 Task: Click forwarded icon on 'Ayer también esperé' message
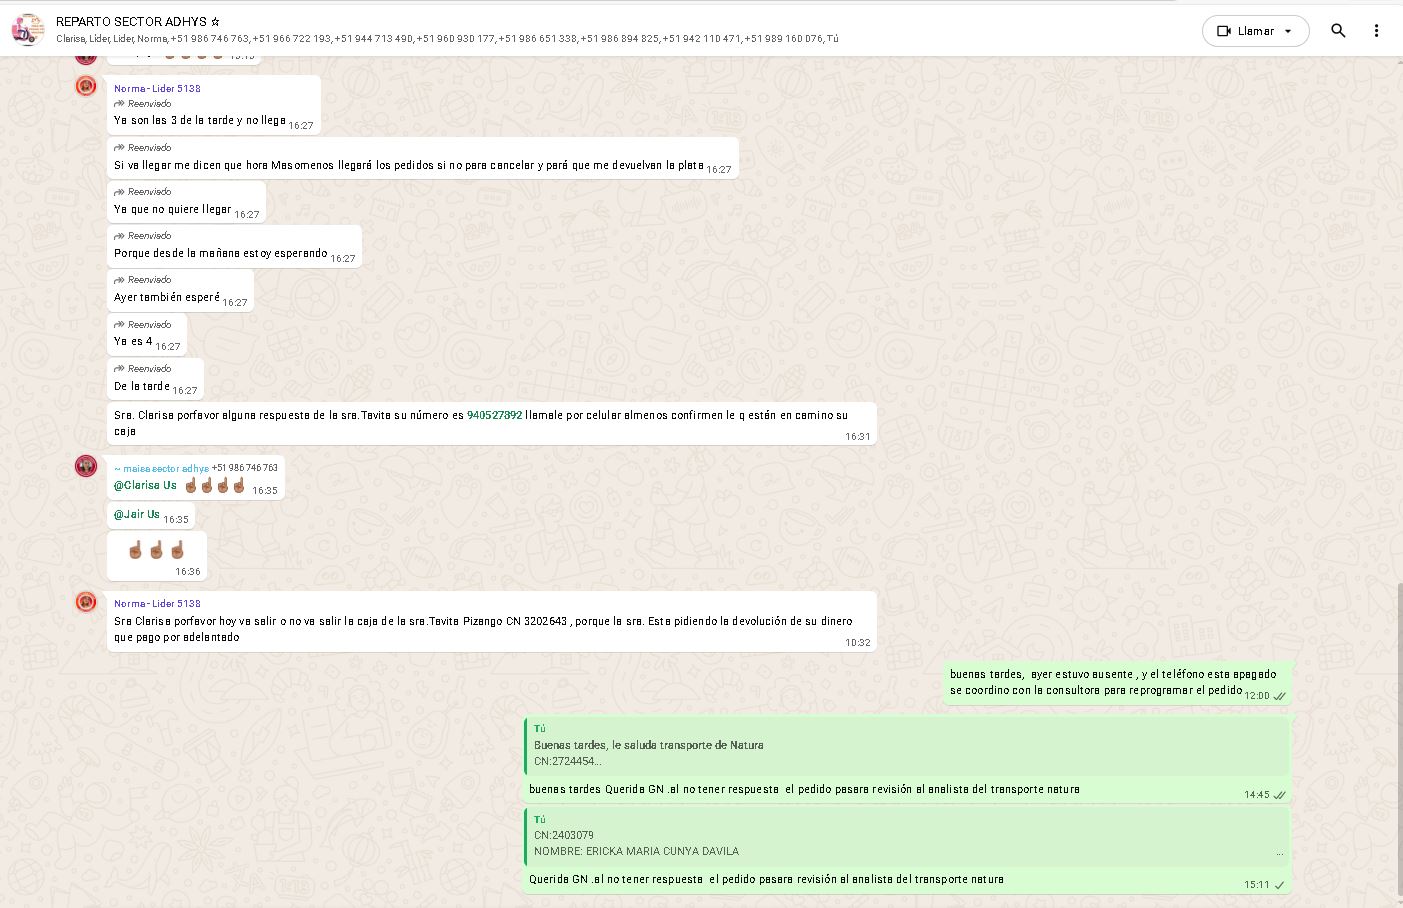pos(119,280)
